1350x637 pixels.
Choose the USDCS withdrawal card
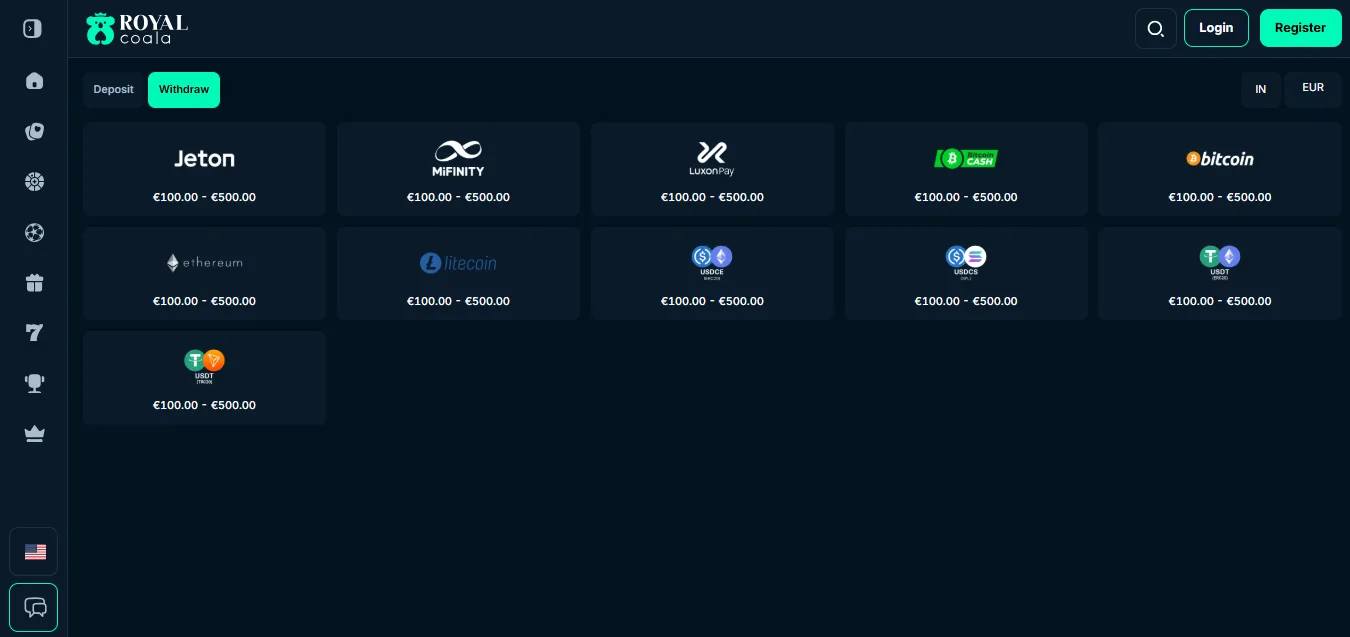point(966,273)
